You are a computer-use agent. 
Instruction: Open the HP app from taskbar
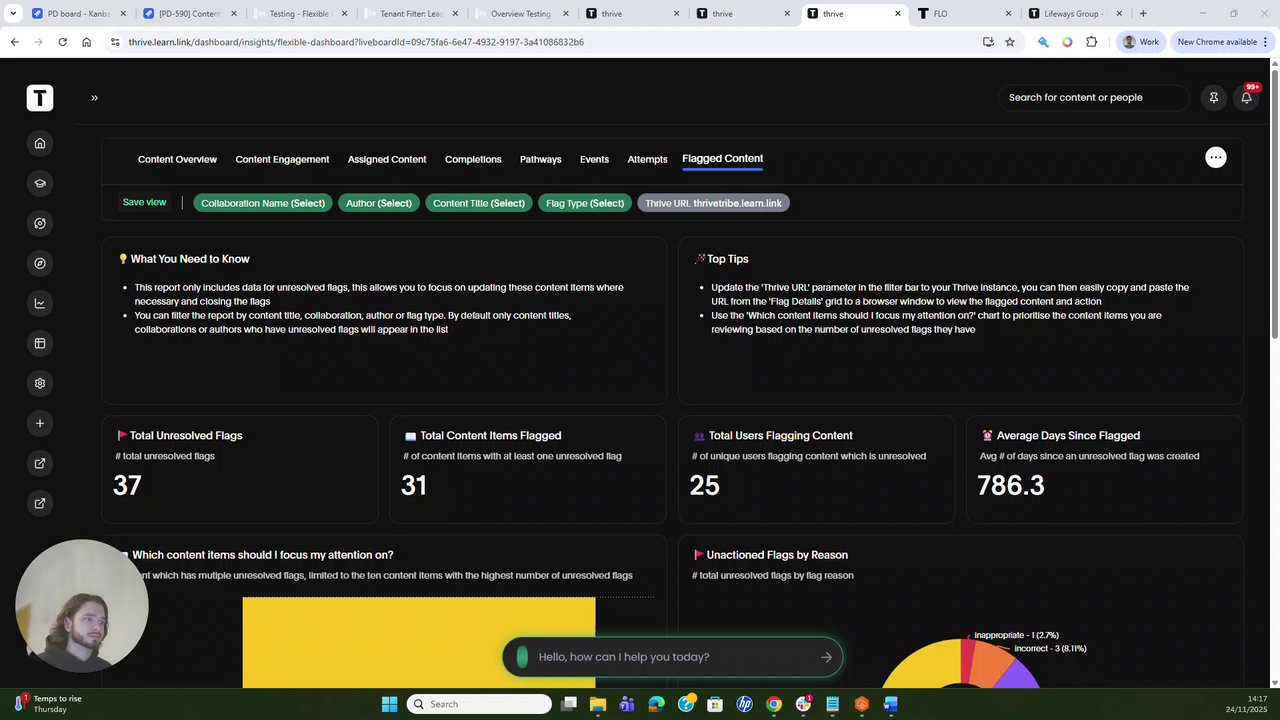tap(744, 704)
